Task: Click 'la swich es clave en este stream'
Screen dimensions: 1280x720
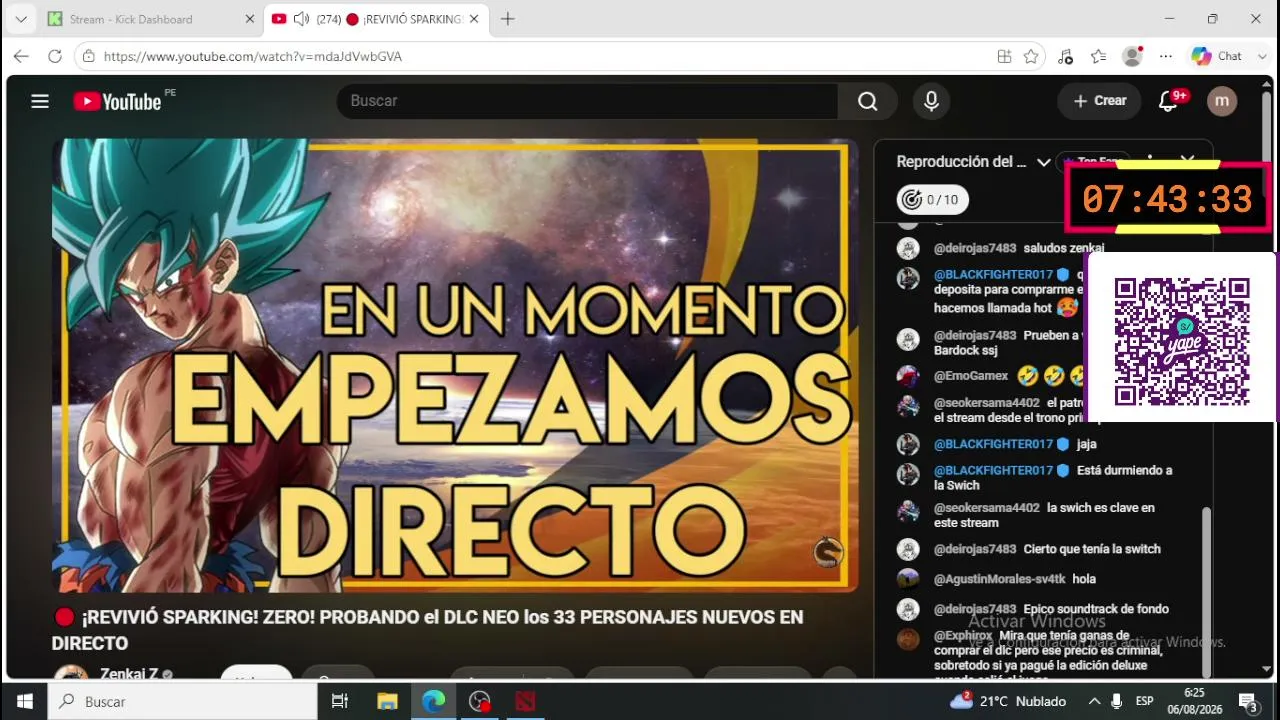Action: (x=1044, y=515)
